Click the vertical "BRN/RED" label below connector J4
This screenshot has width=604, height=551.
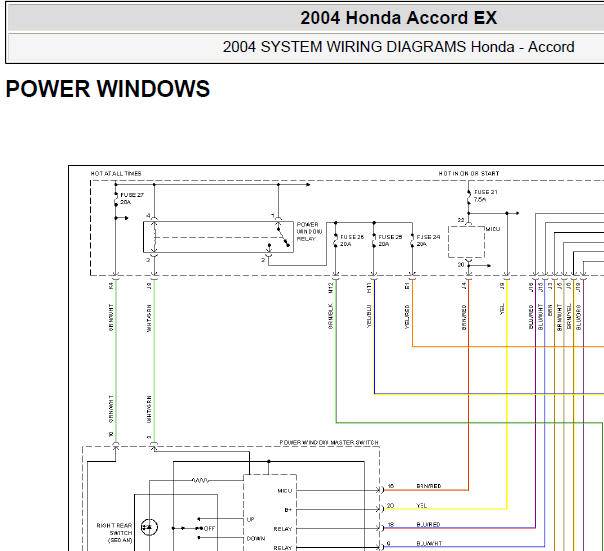(464, 317)
